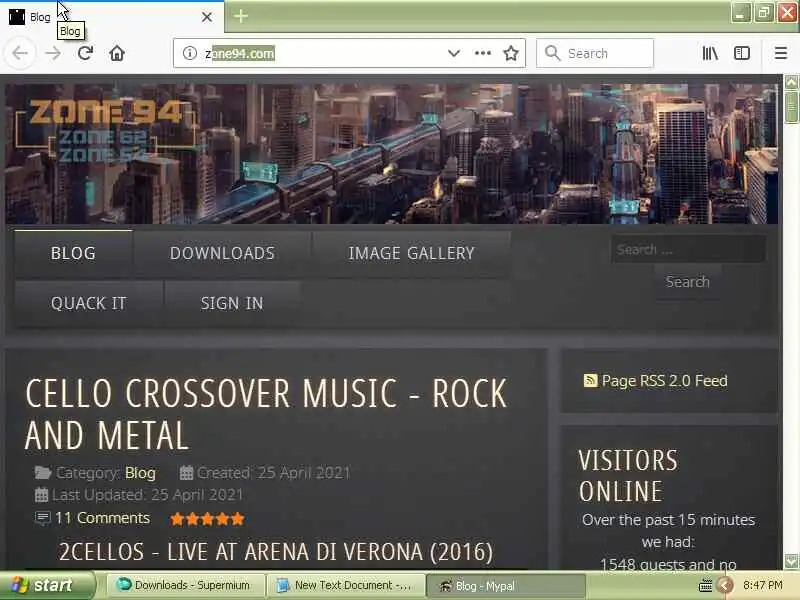Viewport: 800px width, 600px height.
Task: Open the Blog category link
Action: (x=140, y=473)
